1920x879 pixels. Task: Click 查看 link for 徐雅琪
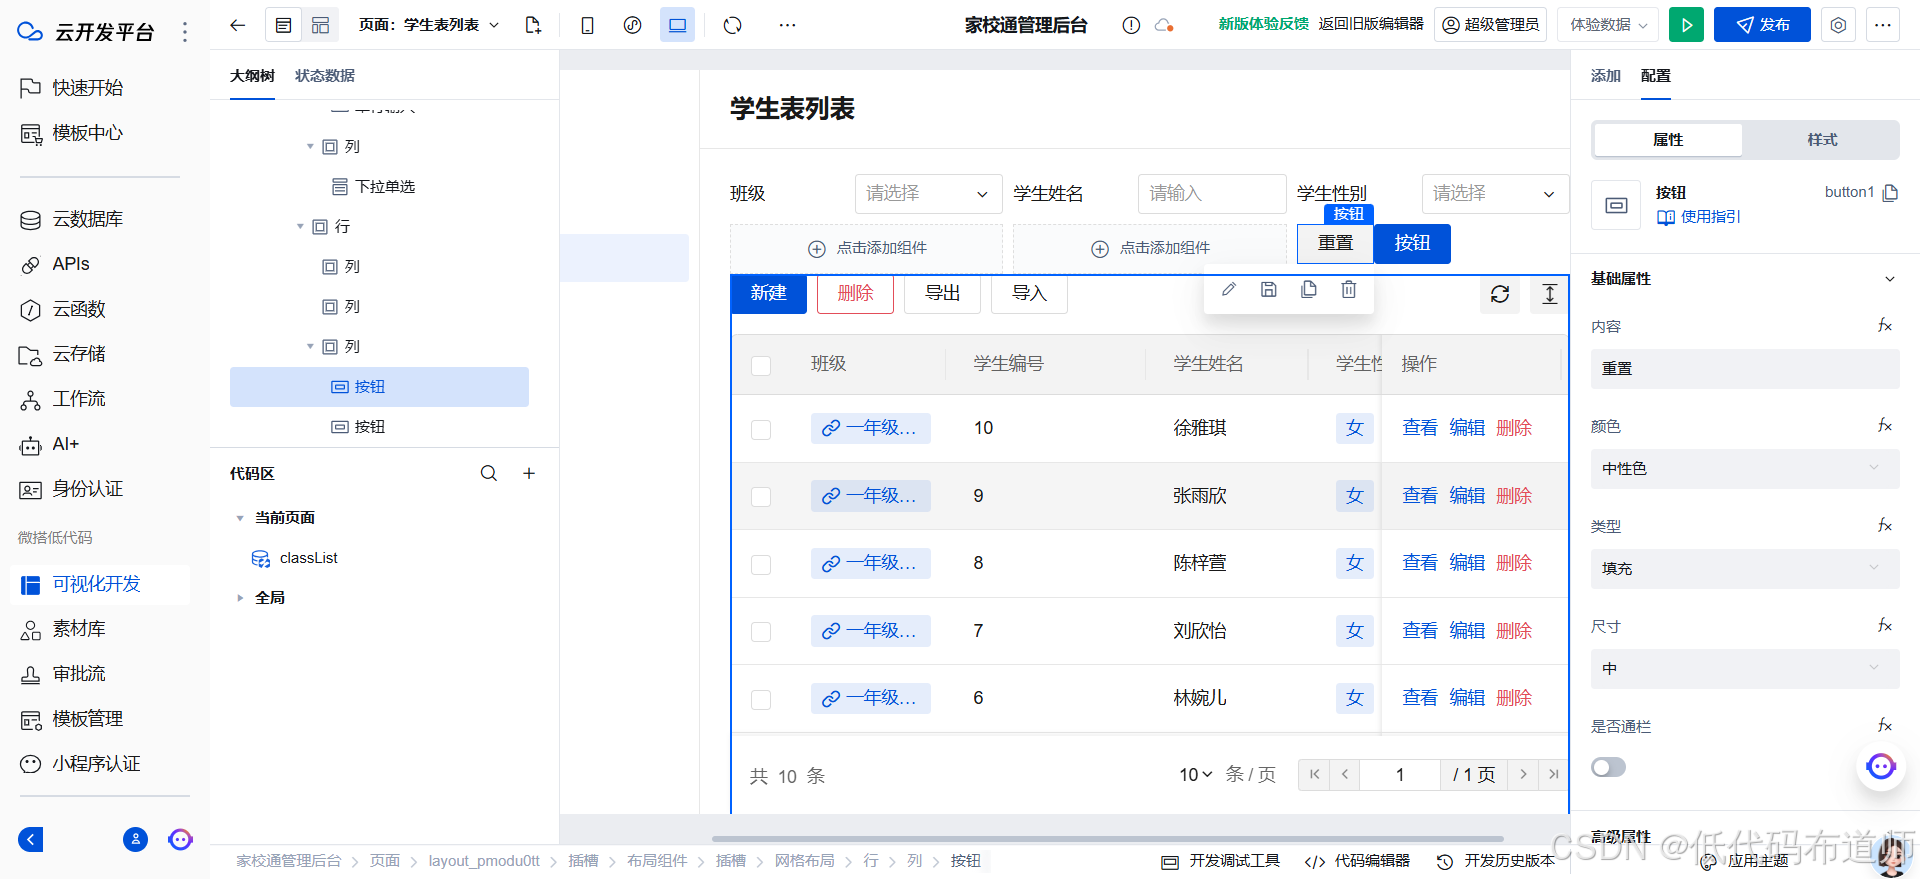pyautogui.click(x=1420, y=428)
